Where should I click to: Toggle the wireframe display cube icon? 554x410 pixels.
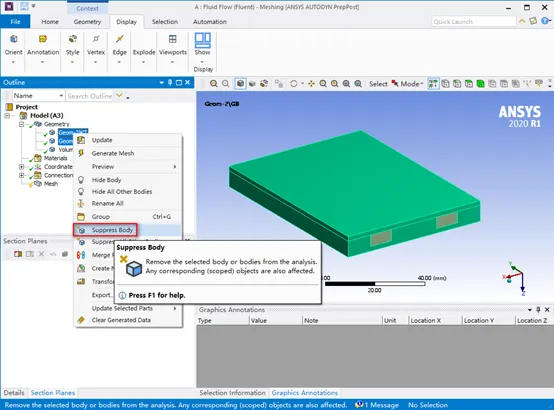(x=252, y=84)
